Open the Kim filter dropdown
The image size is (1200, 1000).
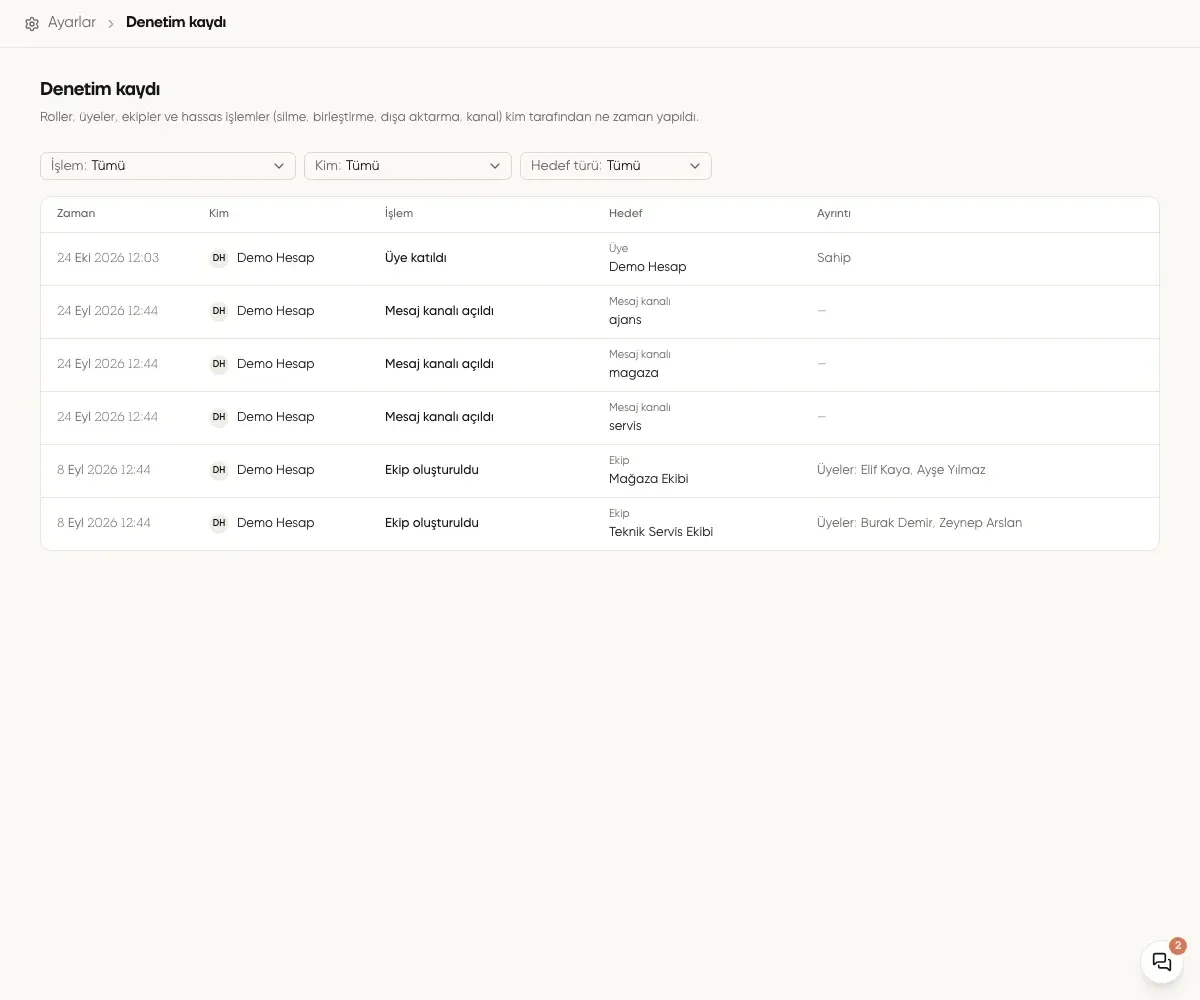408,166
